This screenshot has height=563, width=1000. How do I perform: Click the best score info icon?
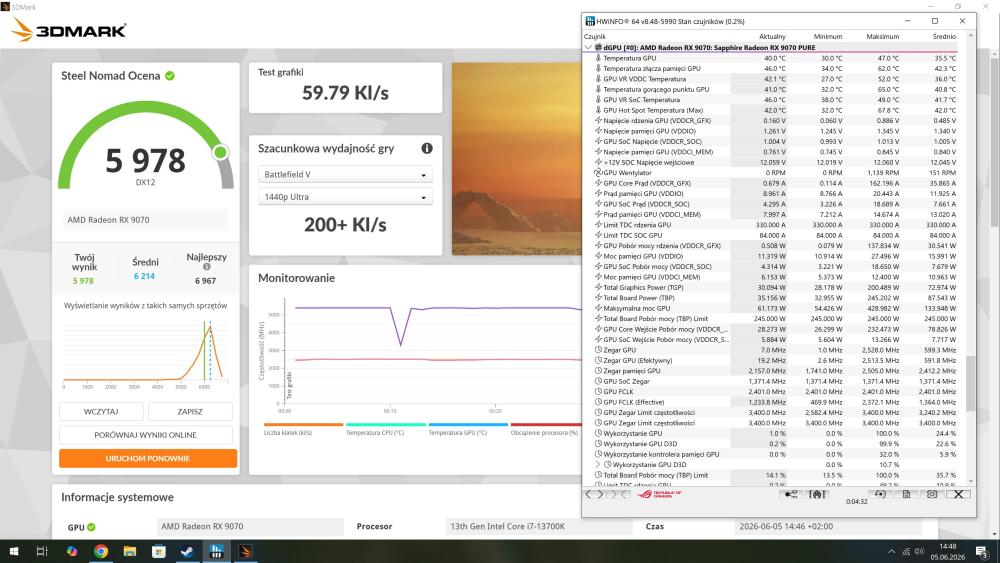[207, 267]
